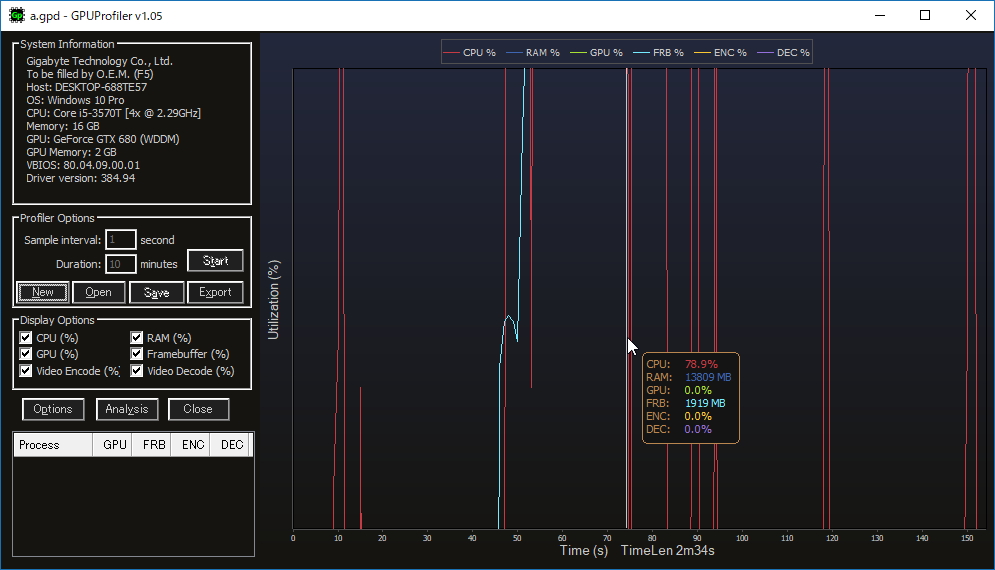This screenshot has height=570, width=995.
Task: Click the ENC % legend entry
Action: pos(720,53)
